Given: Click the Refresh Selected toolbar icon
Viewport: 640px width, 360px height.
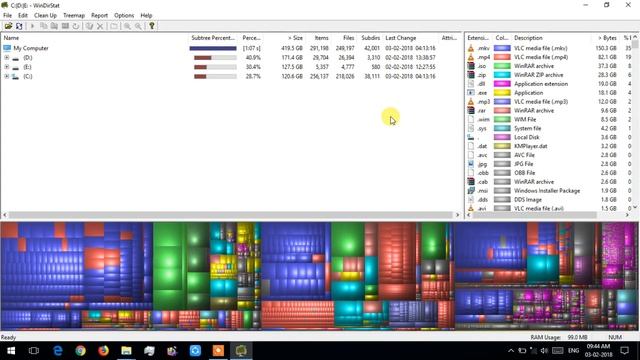Looking at the screenshot, I should 76,26.
